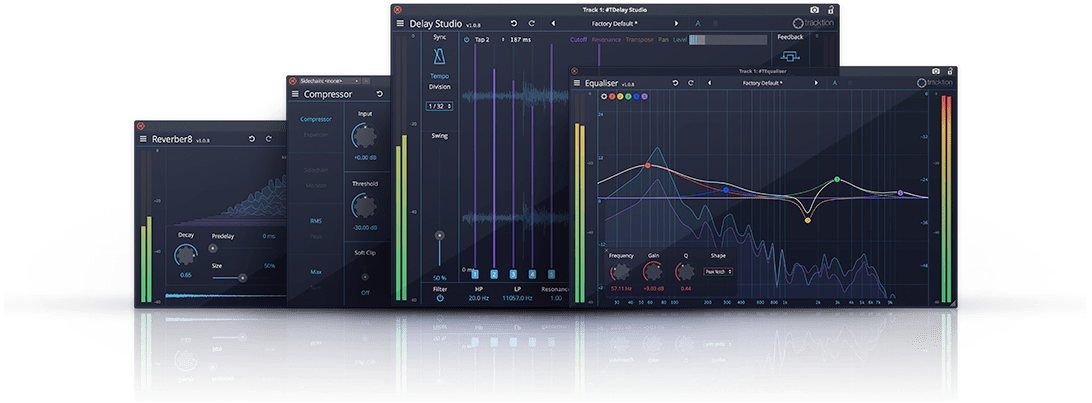Open the Sidechain source dropdown
Screen dimensions: 1092x403
click(x=327, y=80)
